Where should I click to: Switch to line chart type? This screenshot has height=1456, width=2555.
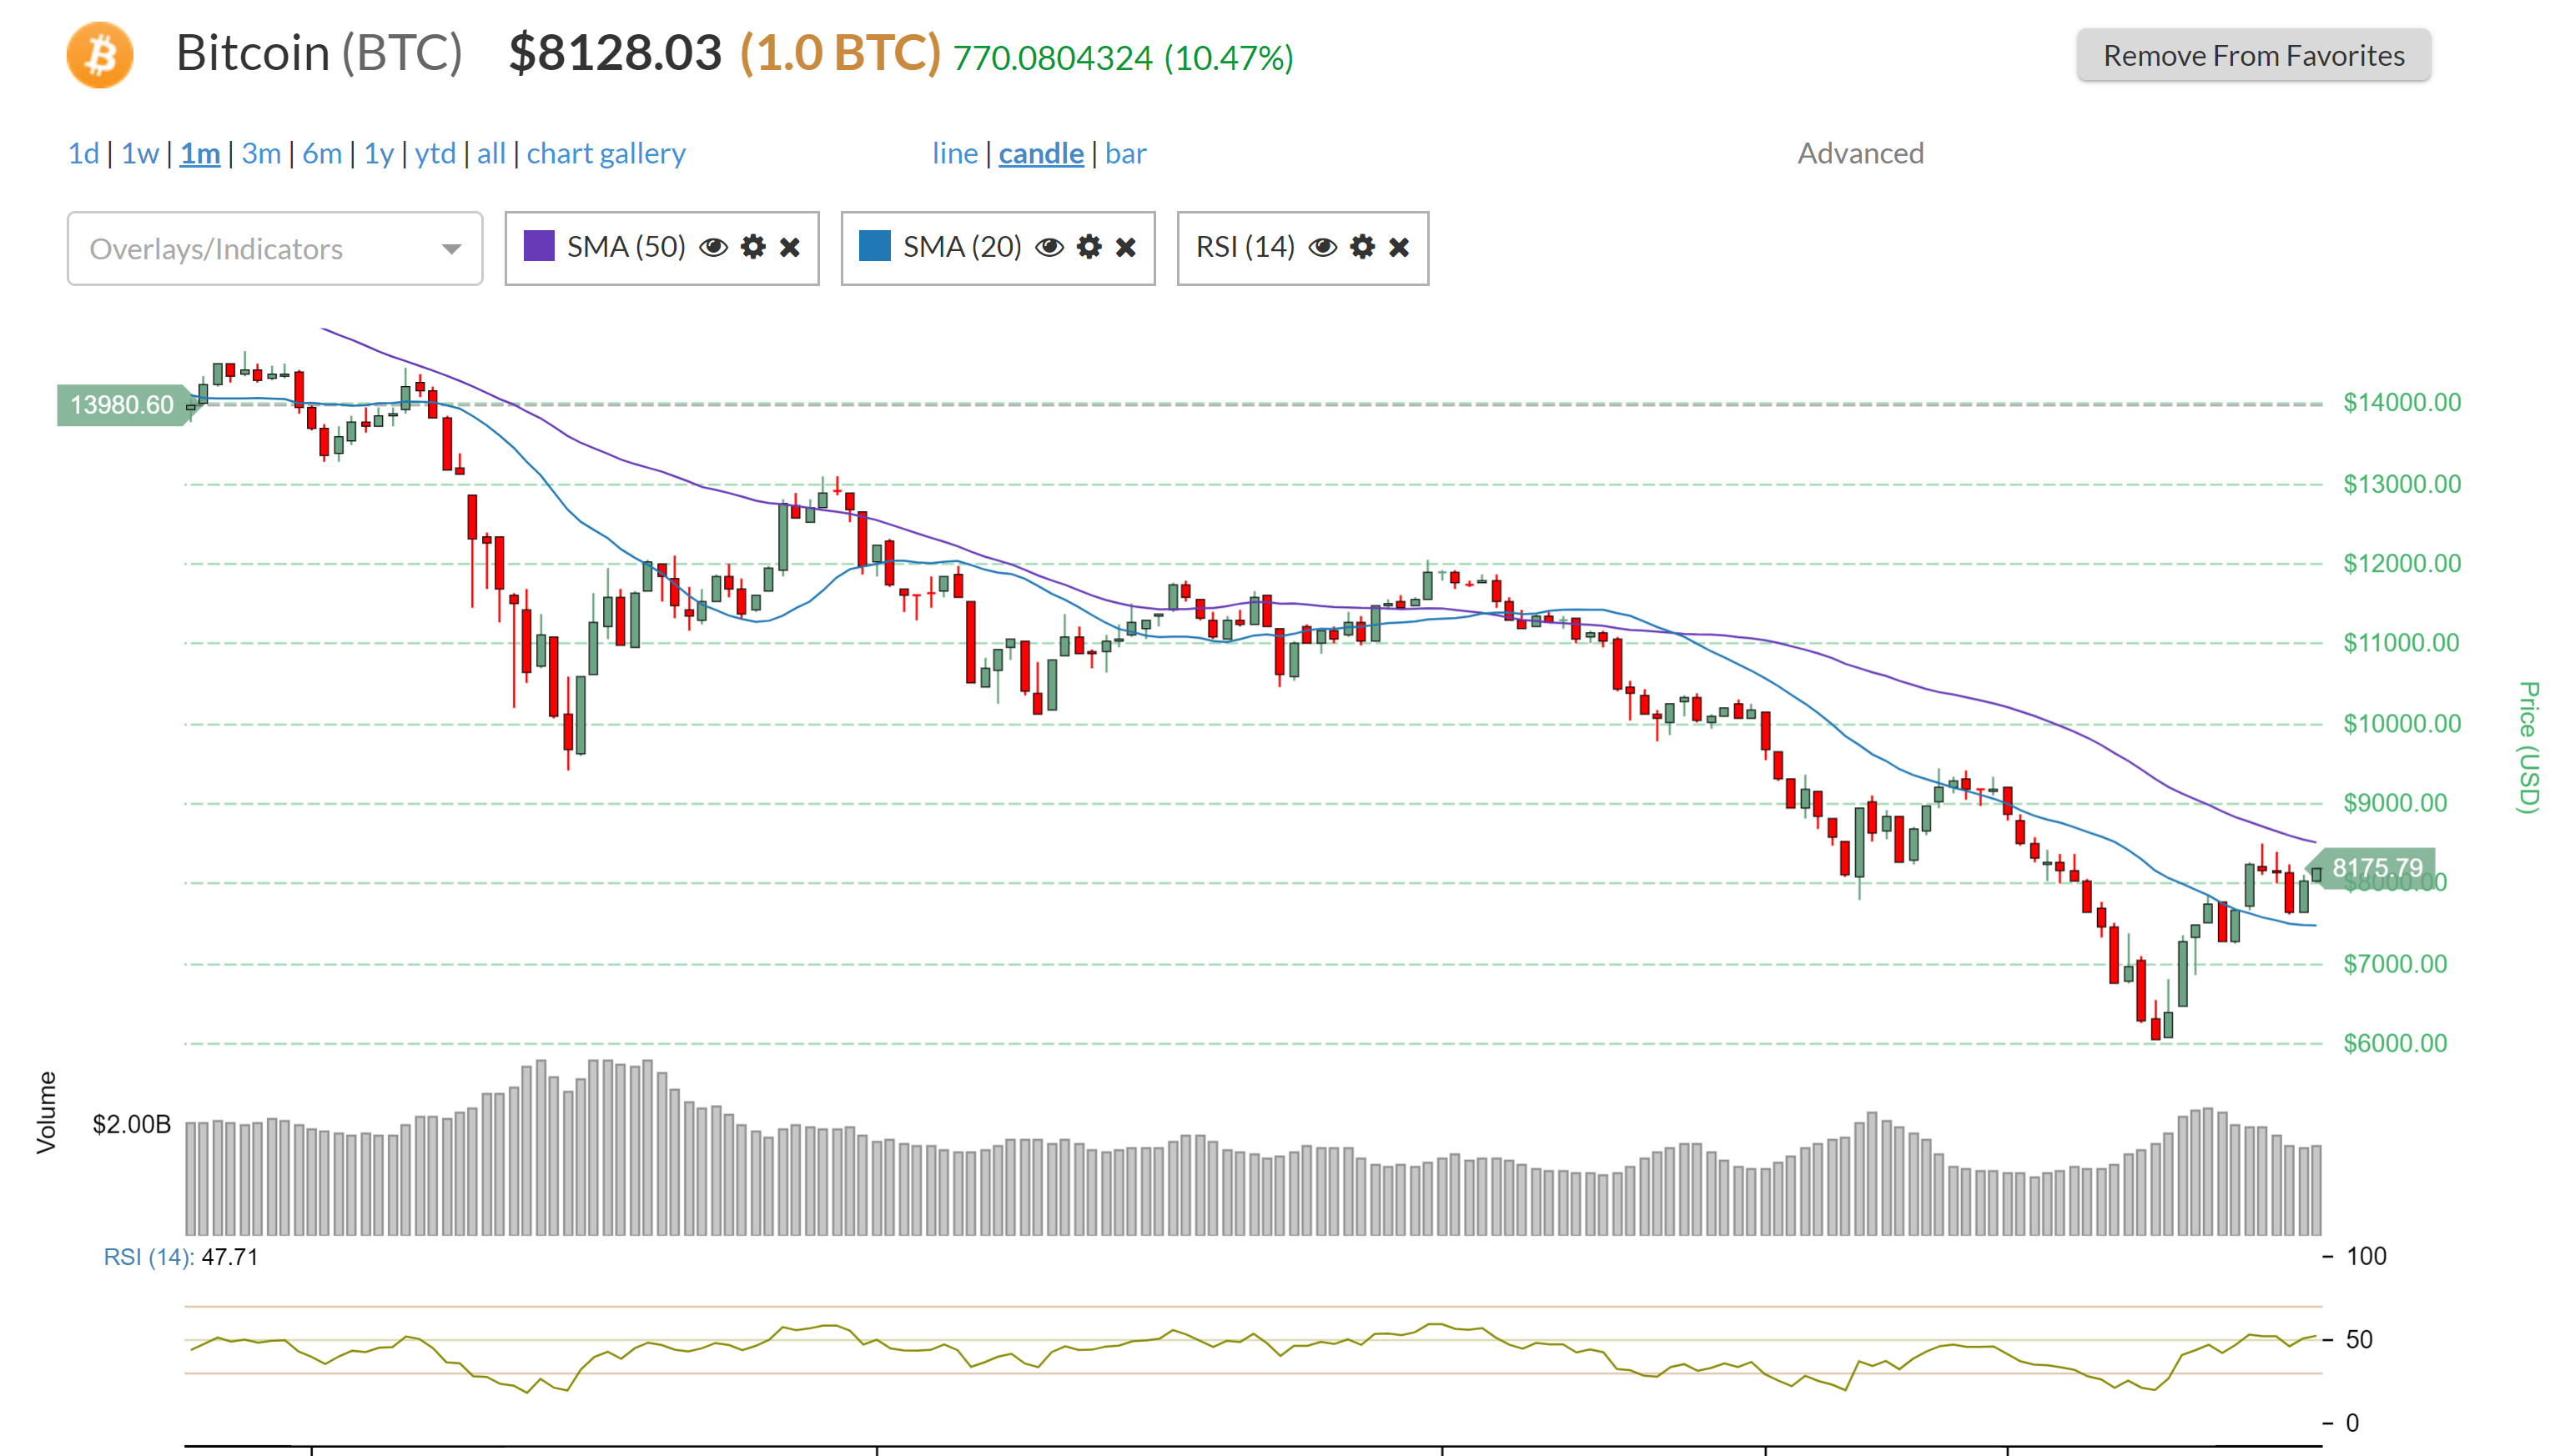click(x=955, y=154)
